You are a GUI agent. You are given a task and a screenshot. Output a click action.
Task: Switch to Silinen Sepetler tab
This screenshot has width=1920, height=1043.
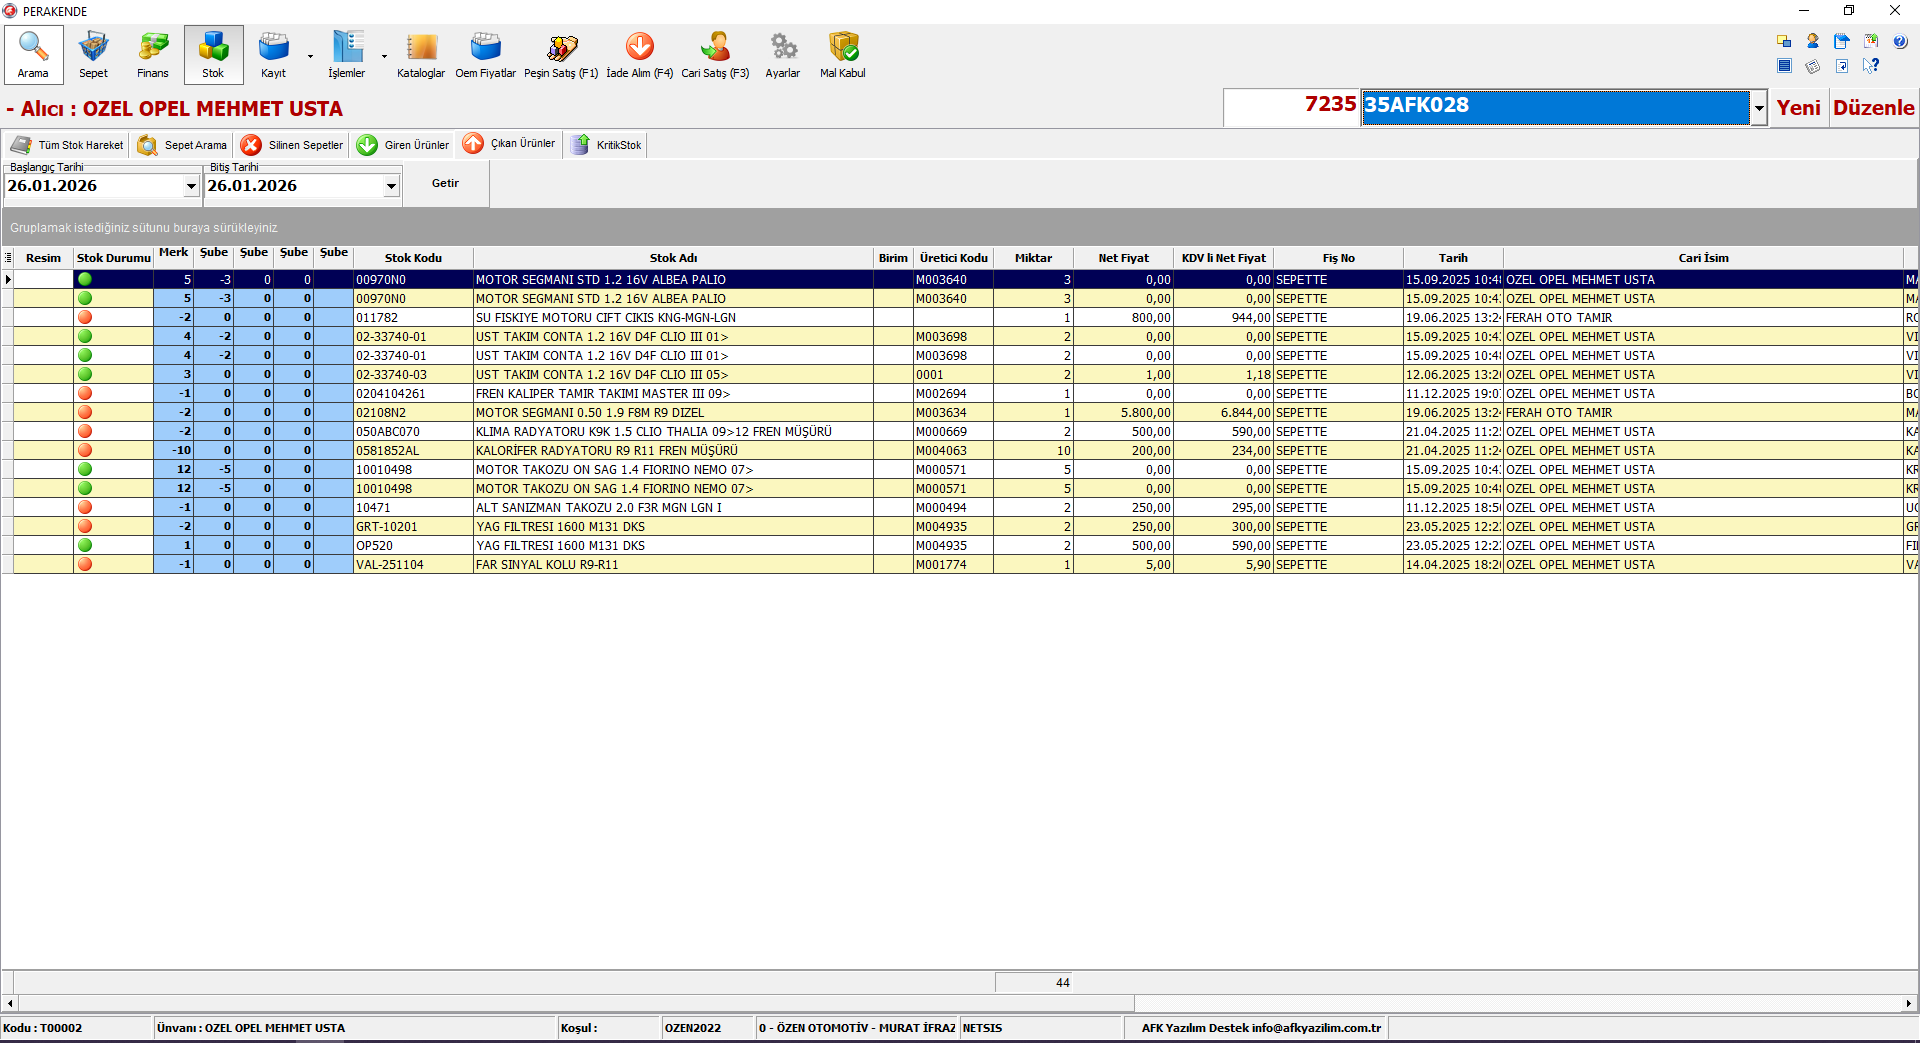click(x=293, y=145)
